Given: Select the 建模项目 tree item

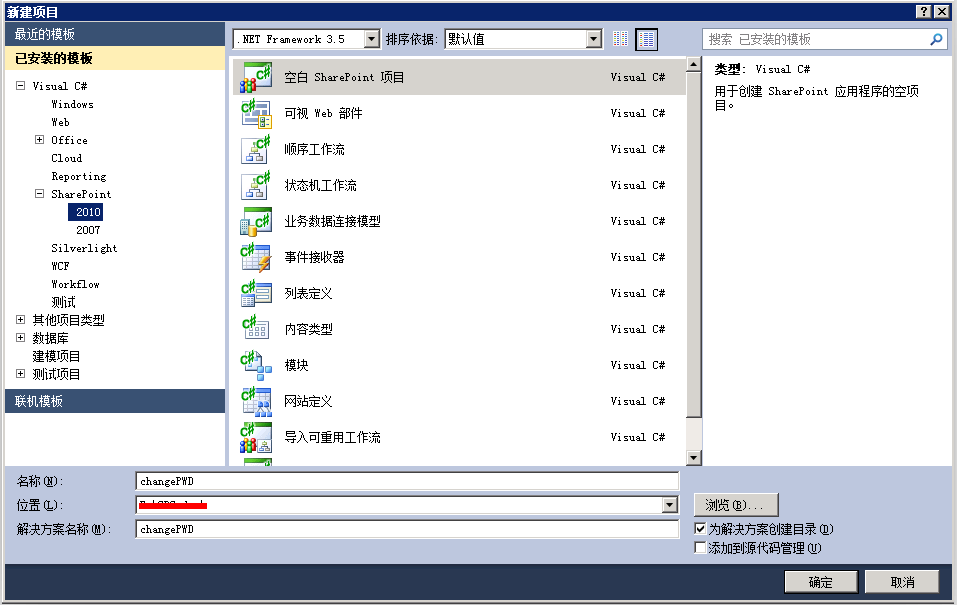Looking at the screenshot, I should pyautogui.click(x=56, y=356).
